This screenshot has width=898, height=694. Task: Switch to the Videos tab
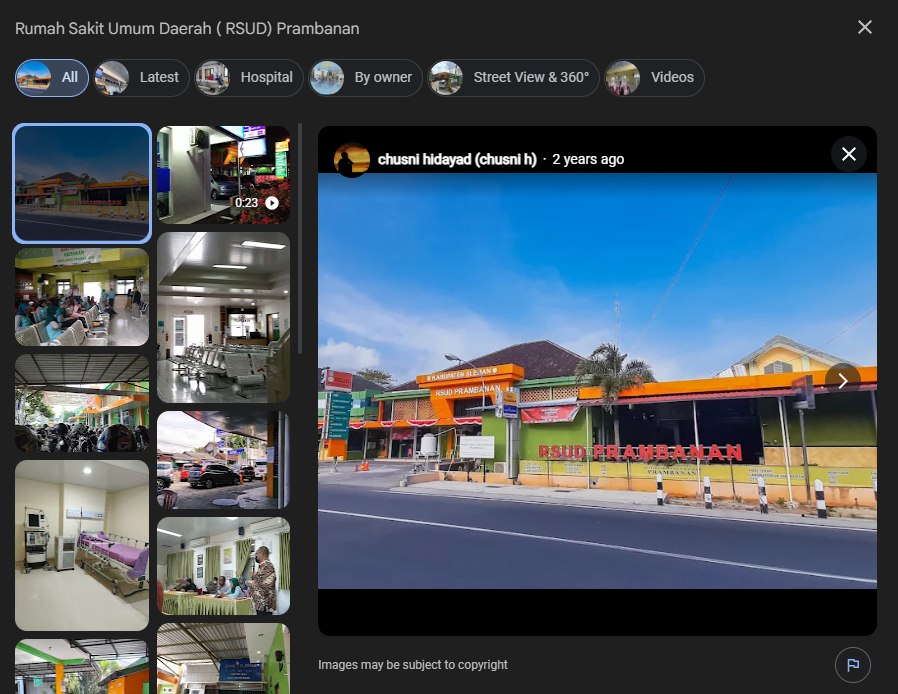[654, 78]
